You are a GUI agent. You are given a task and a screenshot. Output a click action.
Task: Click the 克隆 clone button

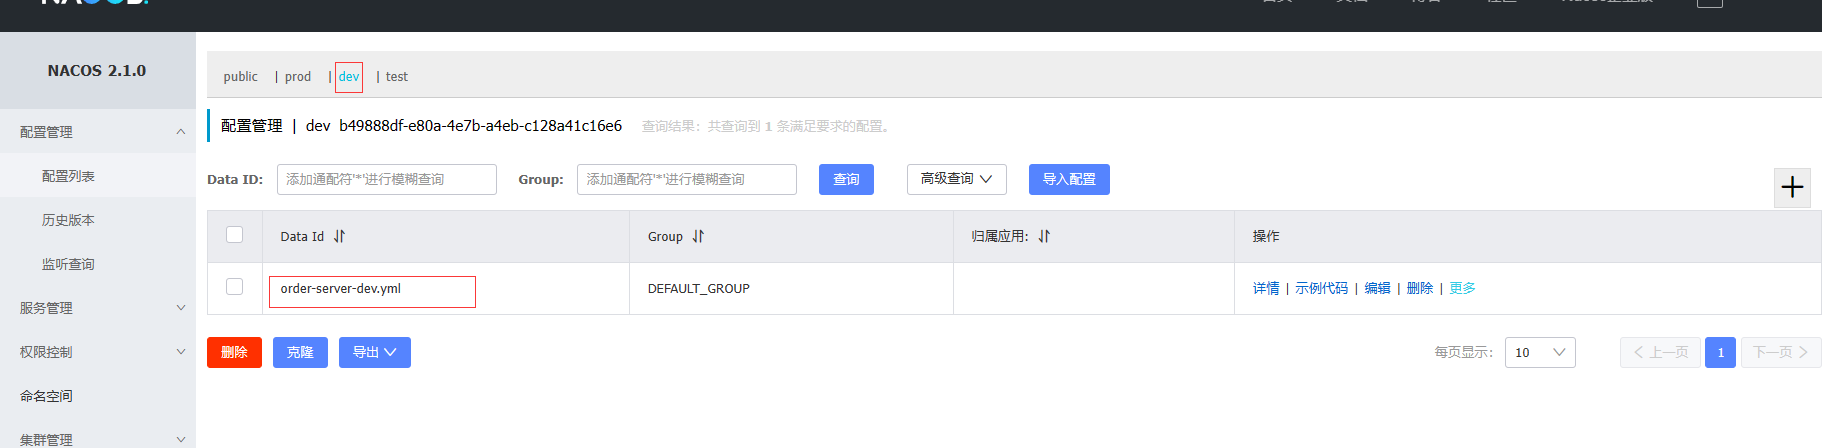coord(300,352)
